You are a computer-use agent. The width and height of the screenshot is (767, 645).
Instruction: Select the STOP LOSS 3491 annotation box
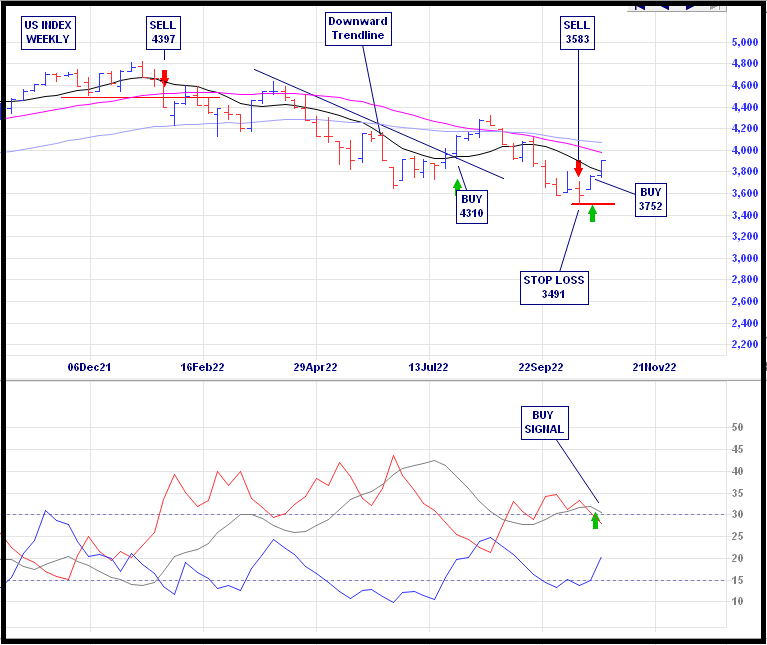(554, 288)
